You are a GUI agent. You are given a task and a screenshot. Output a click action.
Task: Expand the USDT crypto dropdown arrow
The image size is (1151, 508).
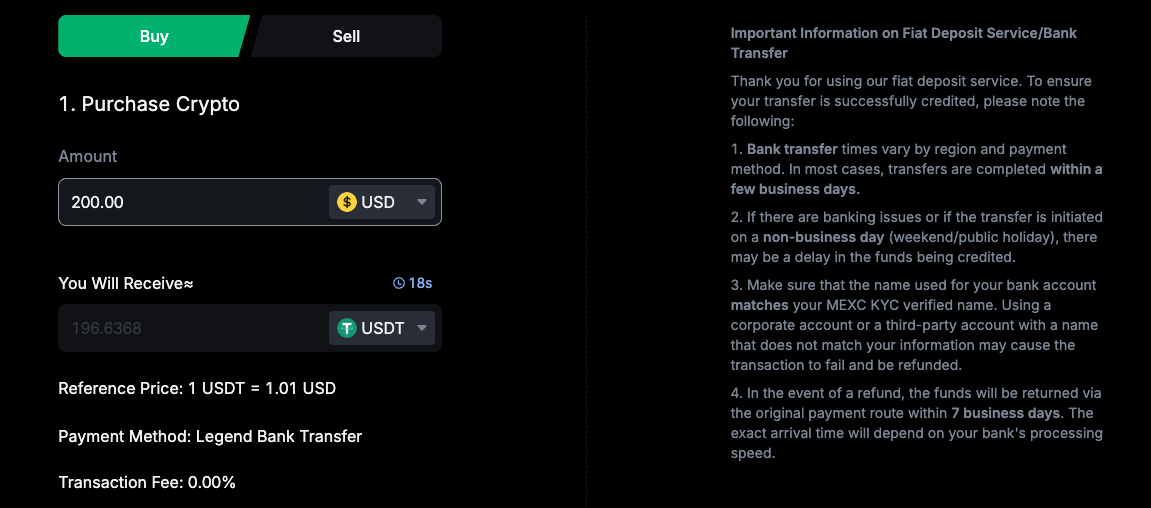coord(422,328)
